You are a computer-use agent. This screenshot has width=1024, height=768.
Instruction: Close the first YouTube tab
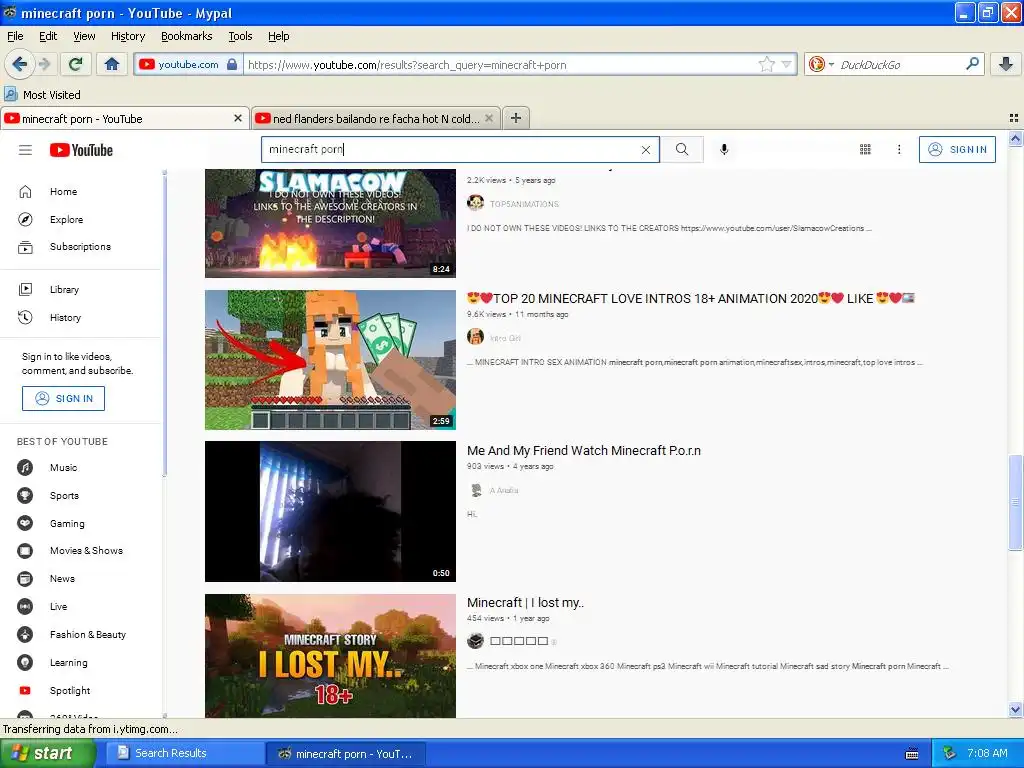(x=238, y=118)
